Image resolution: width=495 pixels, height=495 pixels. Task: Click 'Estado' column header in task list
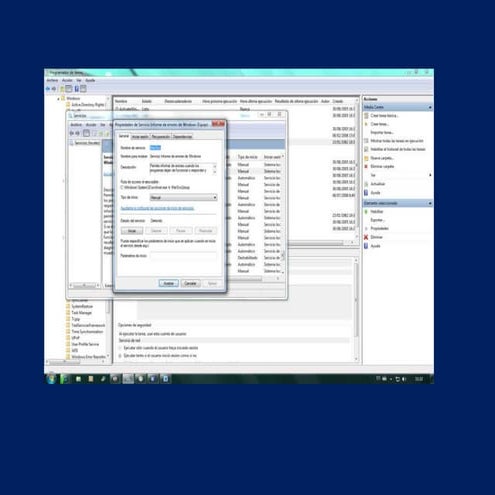click(147, 101)
